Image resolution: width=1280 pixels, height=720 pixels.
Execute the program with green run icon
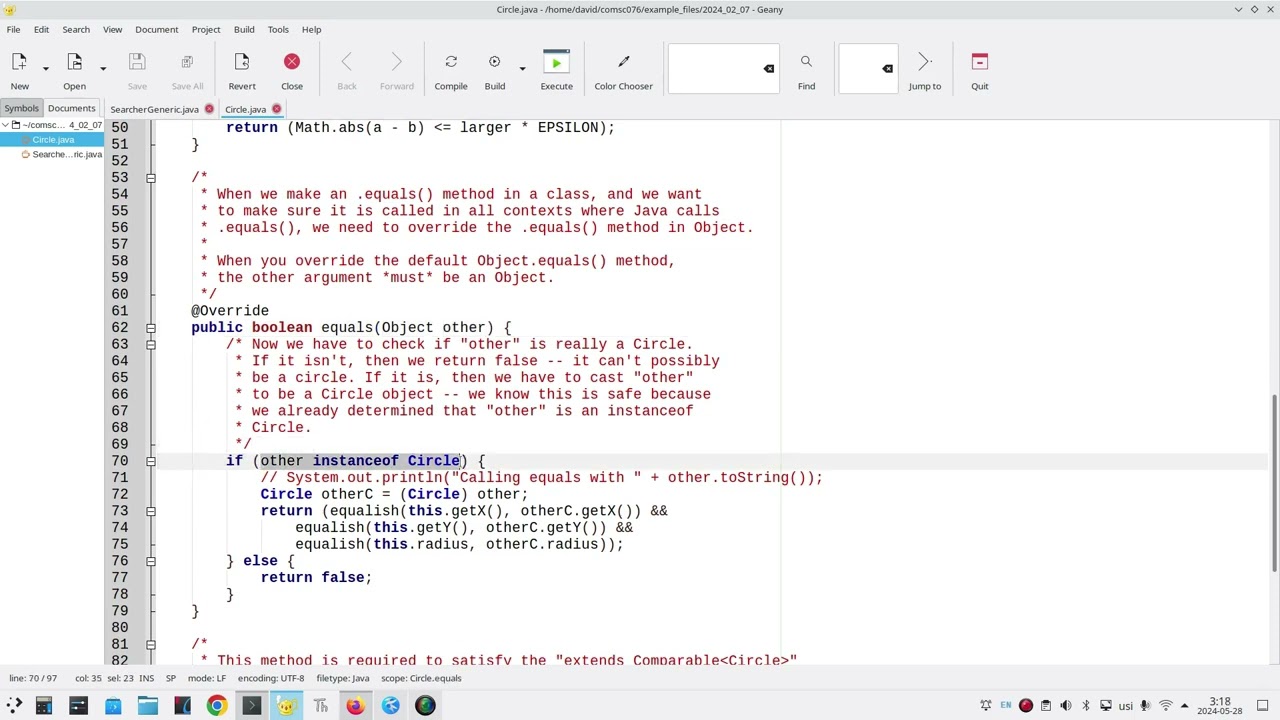[557, 71]
